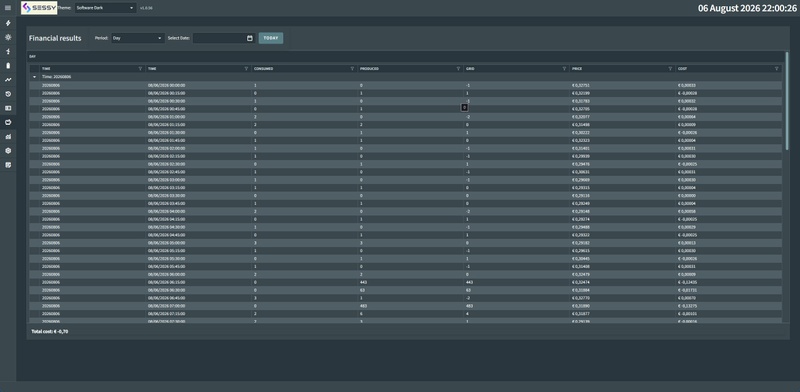Sort by CONSUMED column header
Image resolution: width=800 pixels, height=392 pixels.
[263, 68]
